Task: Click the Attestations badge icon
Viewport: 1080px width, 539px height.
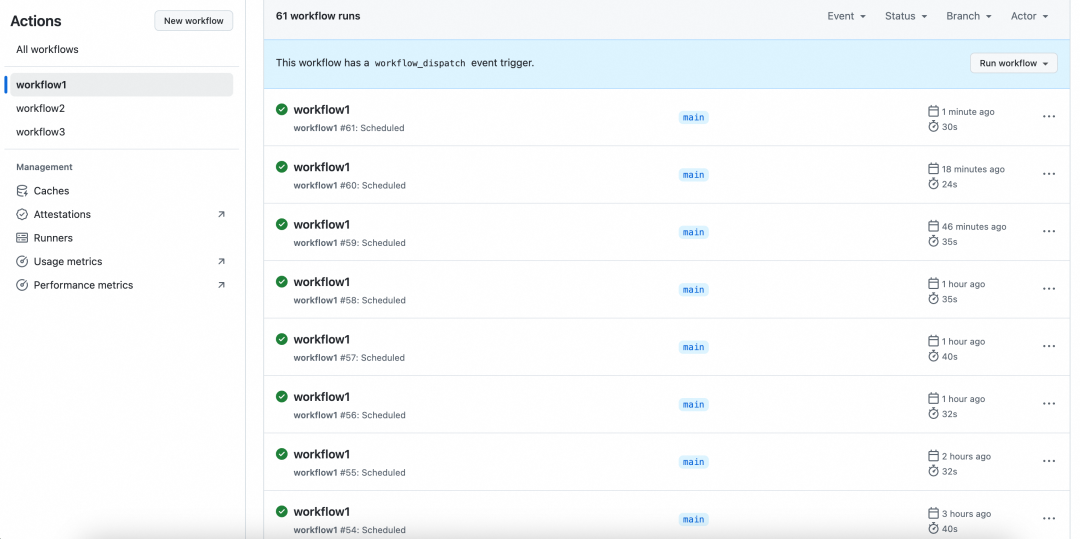Action: (x=22, y=214)
